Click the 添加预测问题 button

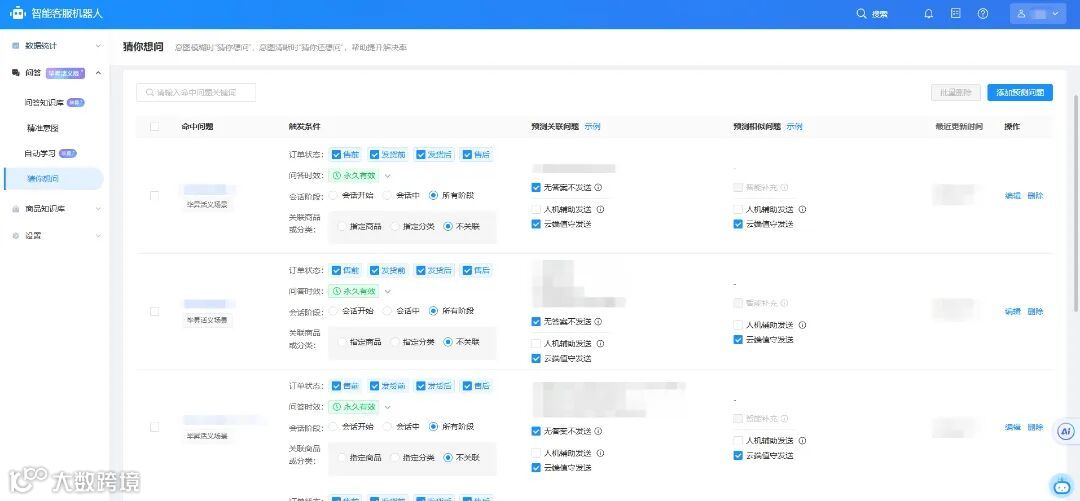[1020, 92]
